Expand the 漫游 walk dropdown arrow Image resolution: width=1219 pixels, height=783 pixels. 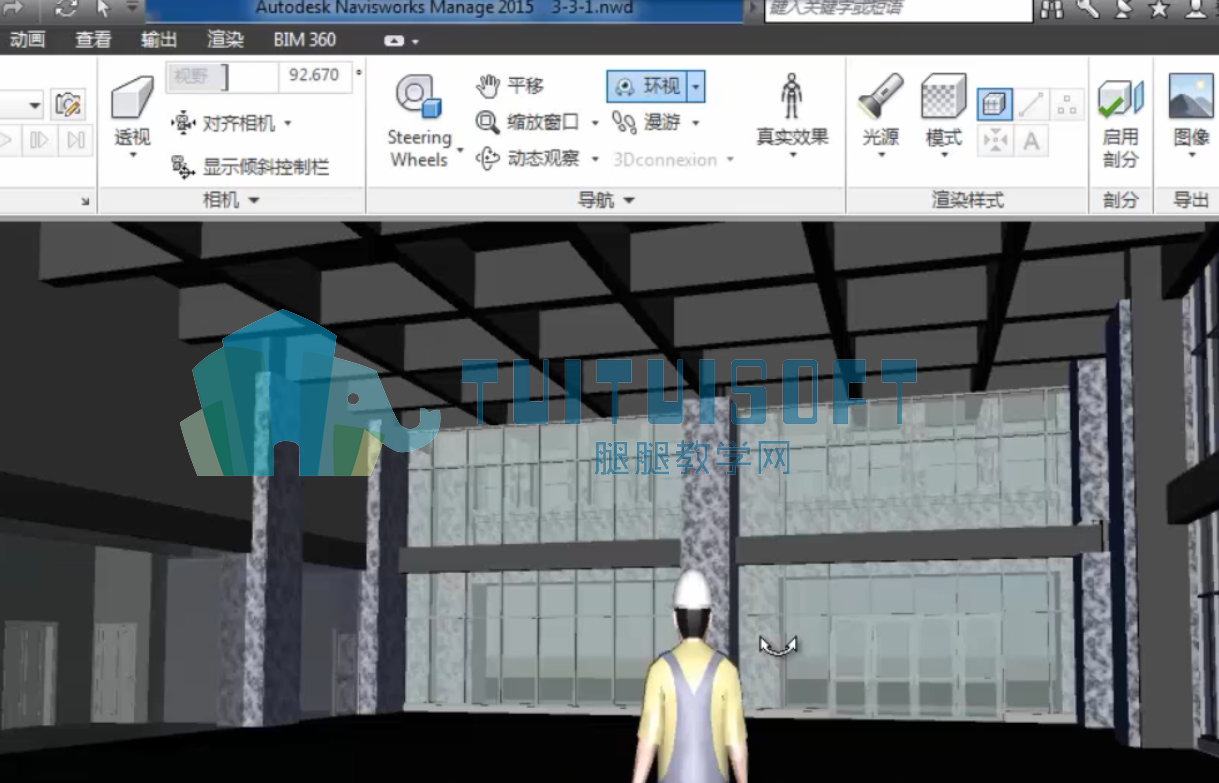(695, 123)
